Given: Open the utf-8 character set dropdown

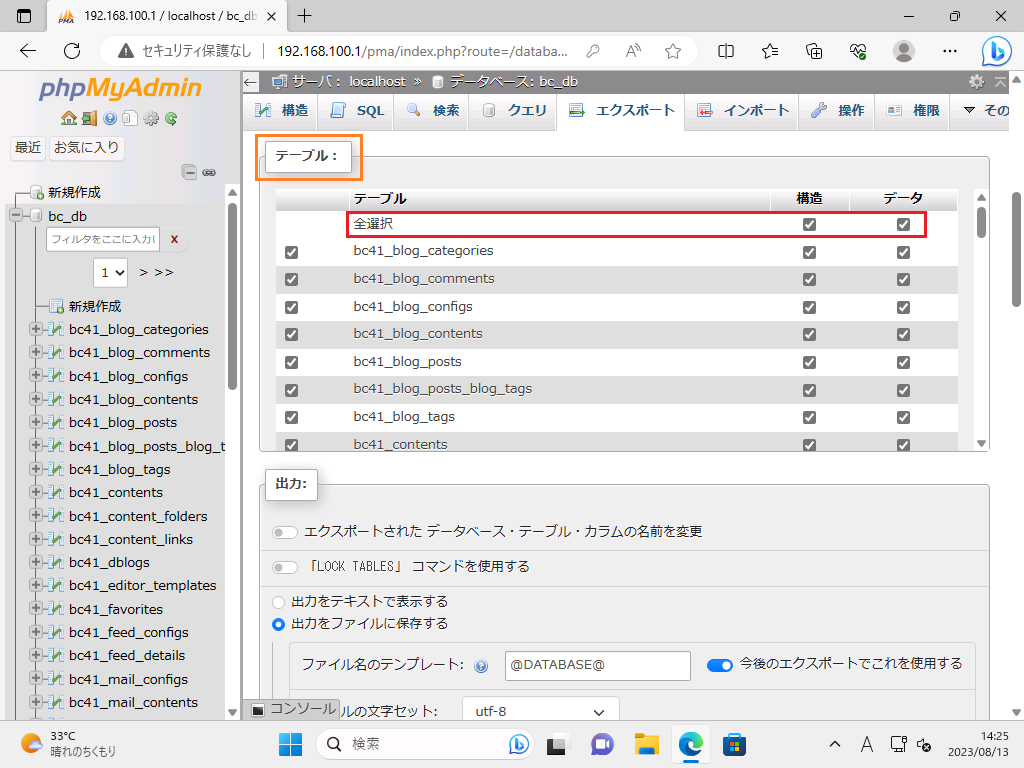Looking at the screenshot, I should 540,712.
